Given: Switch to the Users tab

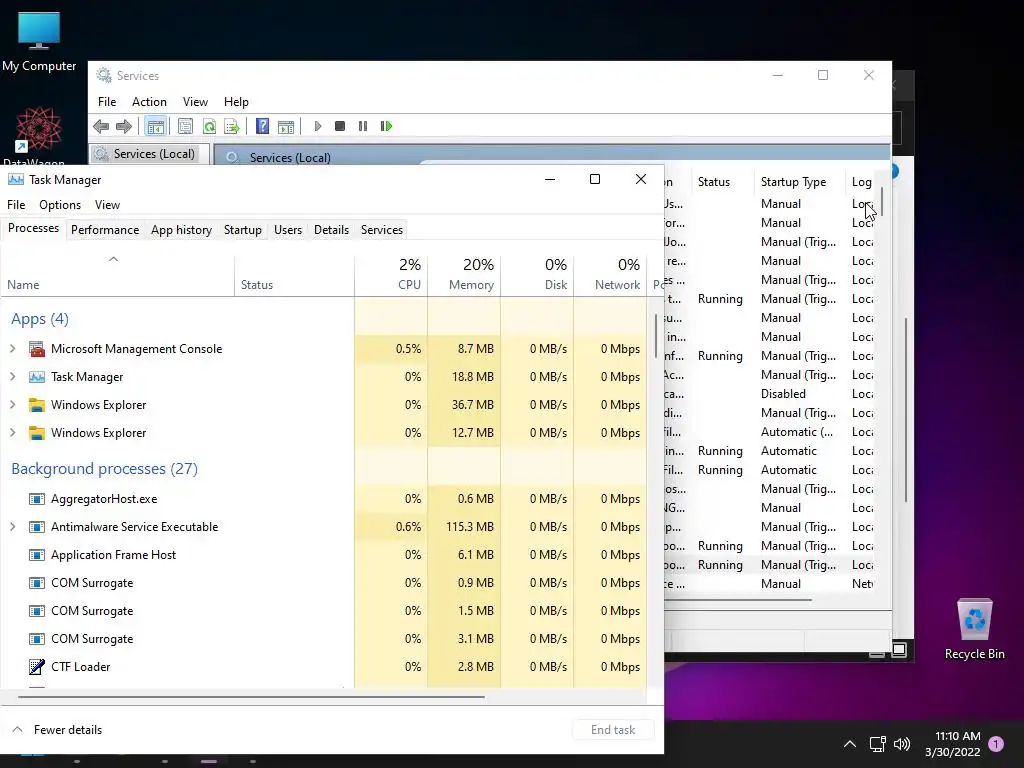Looking at the screenshot, I should click(288, 230).
